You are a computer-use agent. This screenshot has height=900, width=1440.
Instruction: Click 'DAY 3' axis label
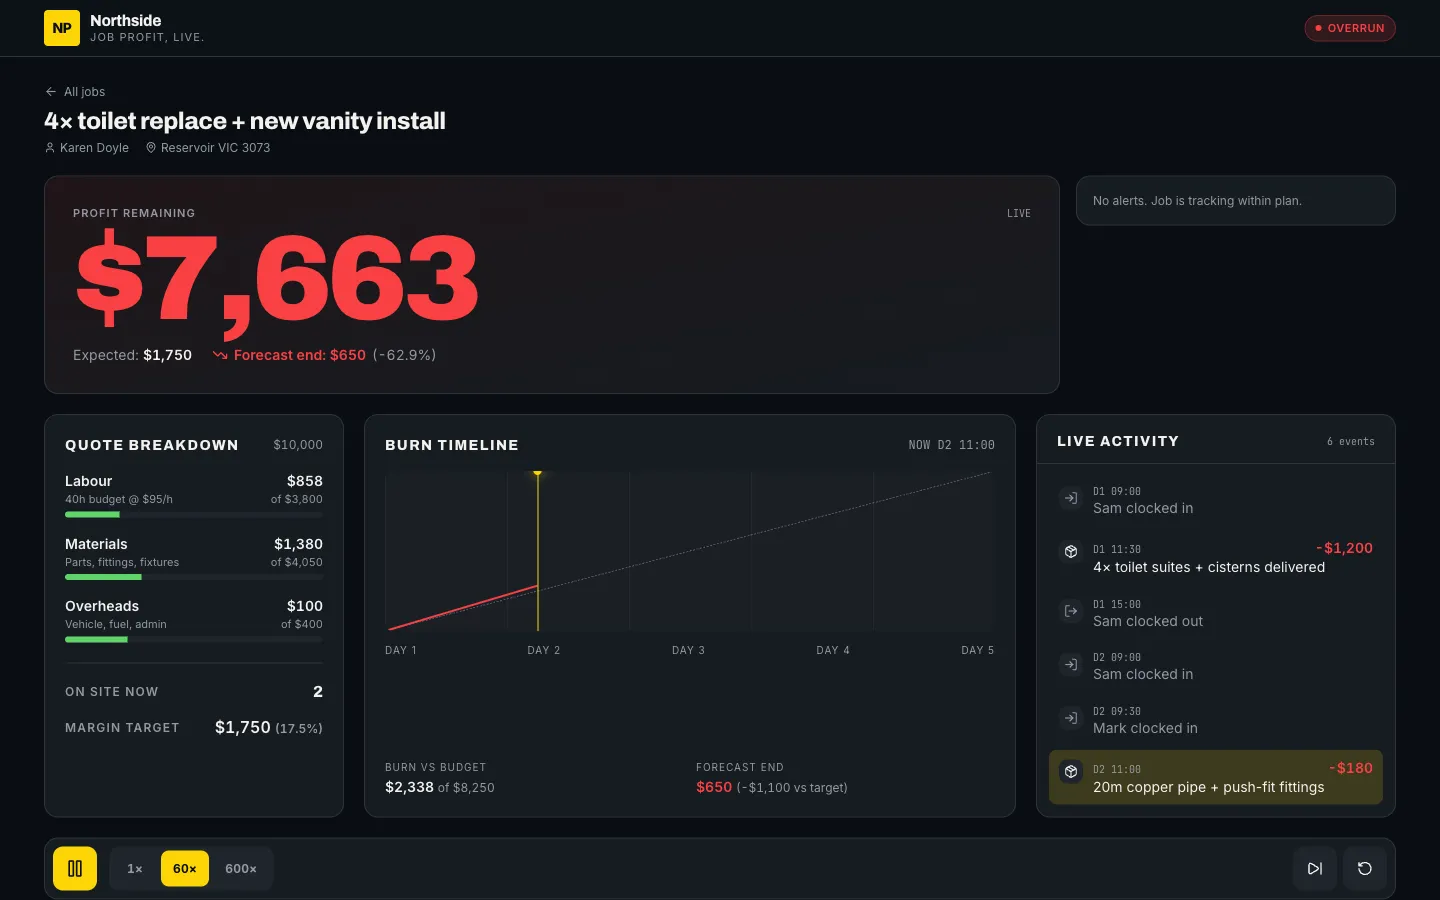[x=688, y=650]
